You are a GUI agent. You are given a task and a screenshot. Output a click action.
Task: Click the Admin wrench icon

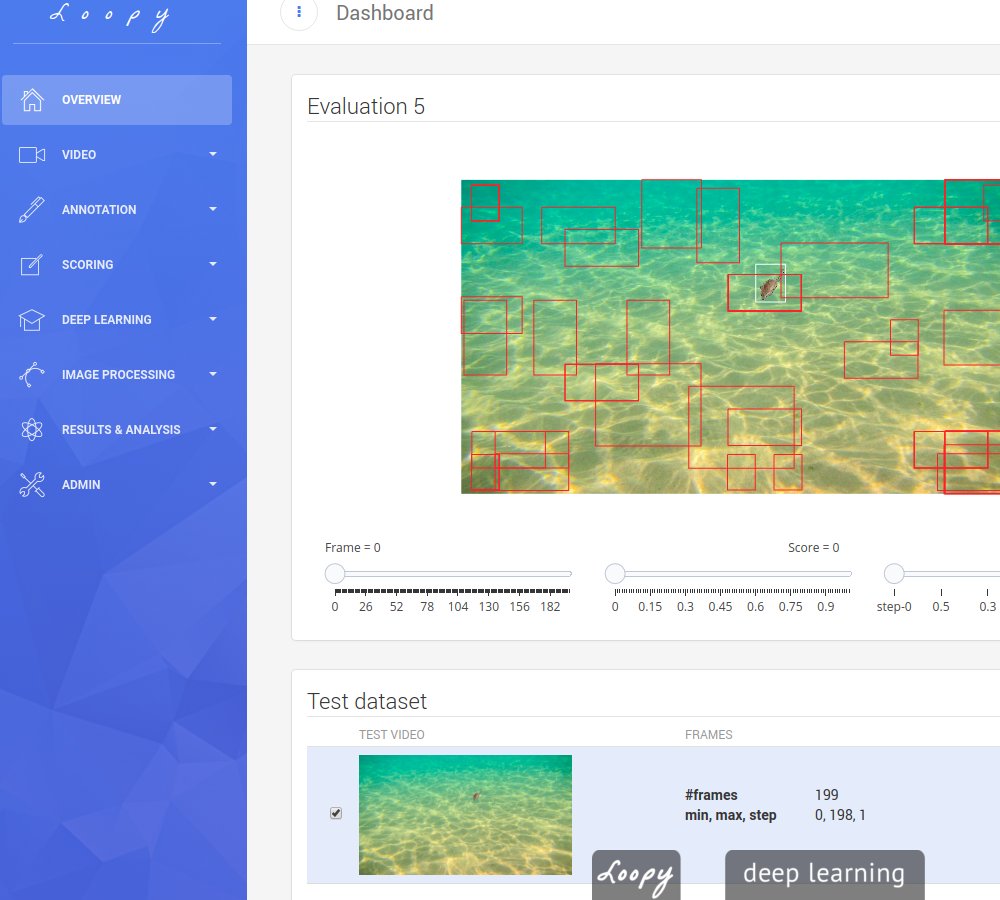pos(31,484)
